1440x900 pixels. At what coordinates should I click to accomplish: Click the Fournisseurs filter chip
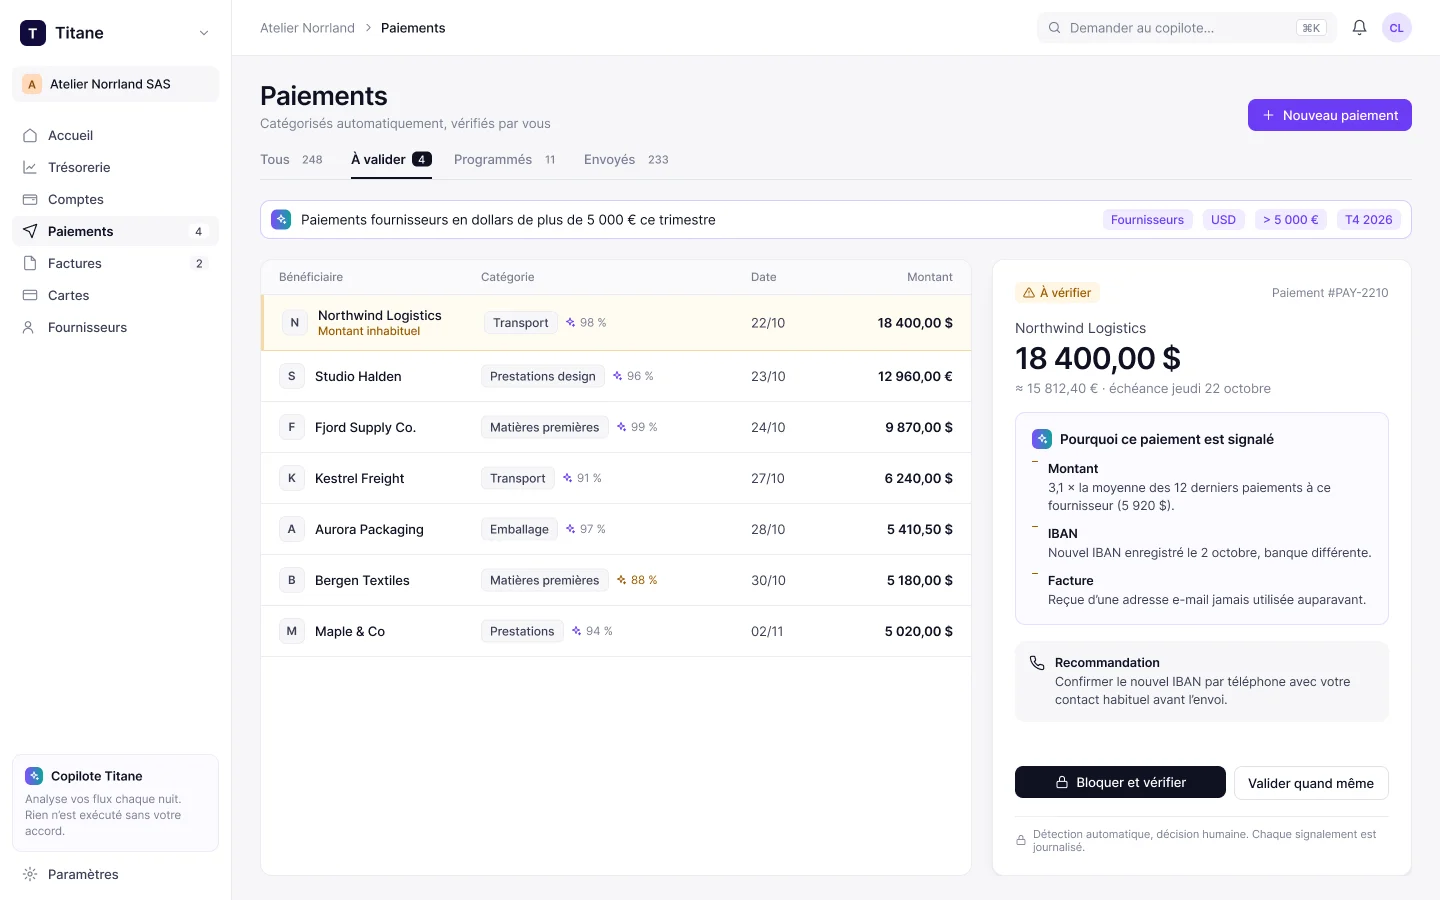[1147, 220]
